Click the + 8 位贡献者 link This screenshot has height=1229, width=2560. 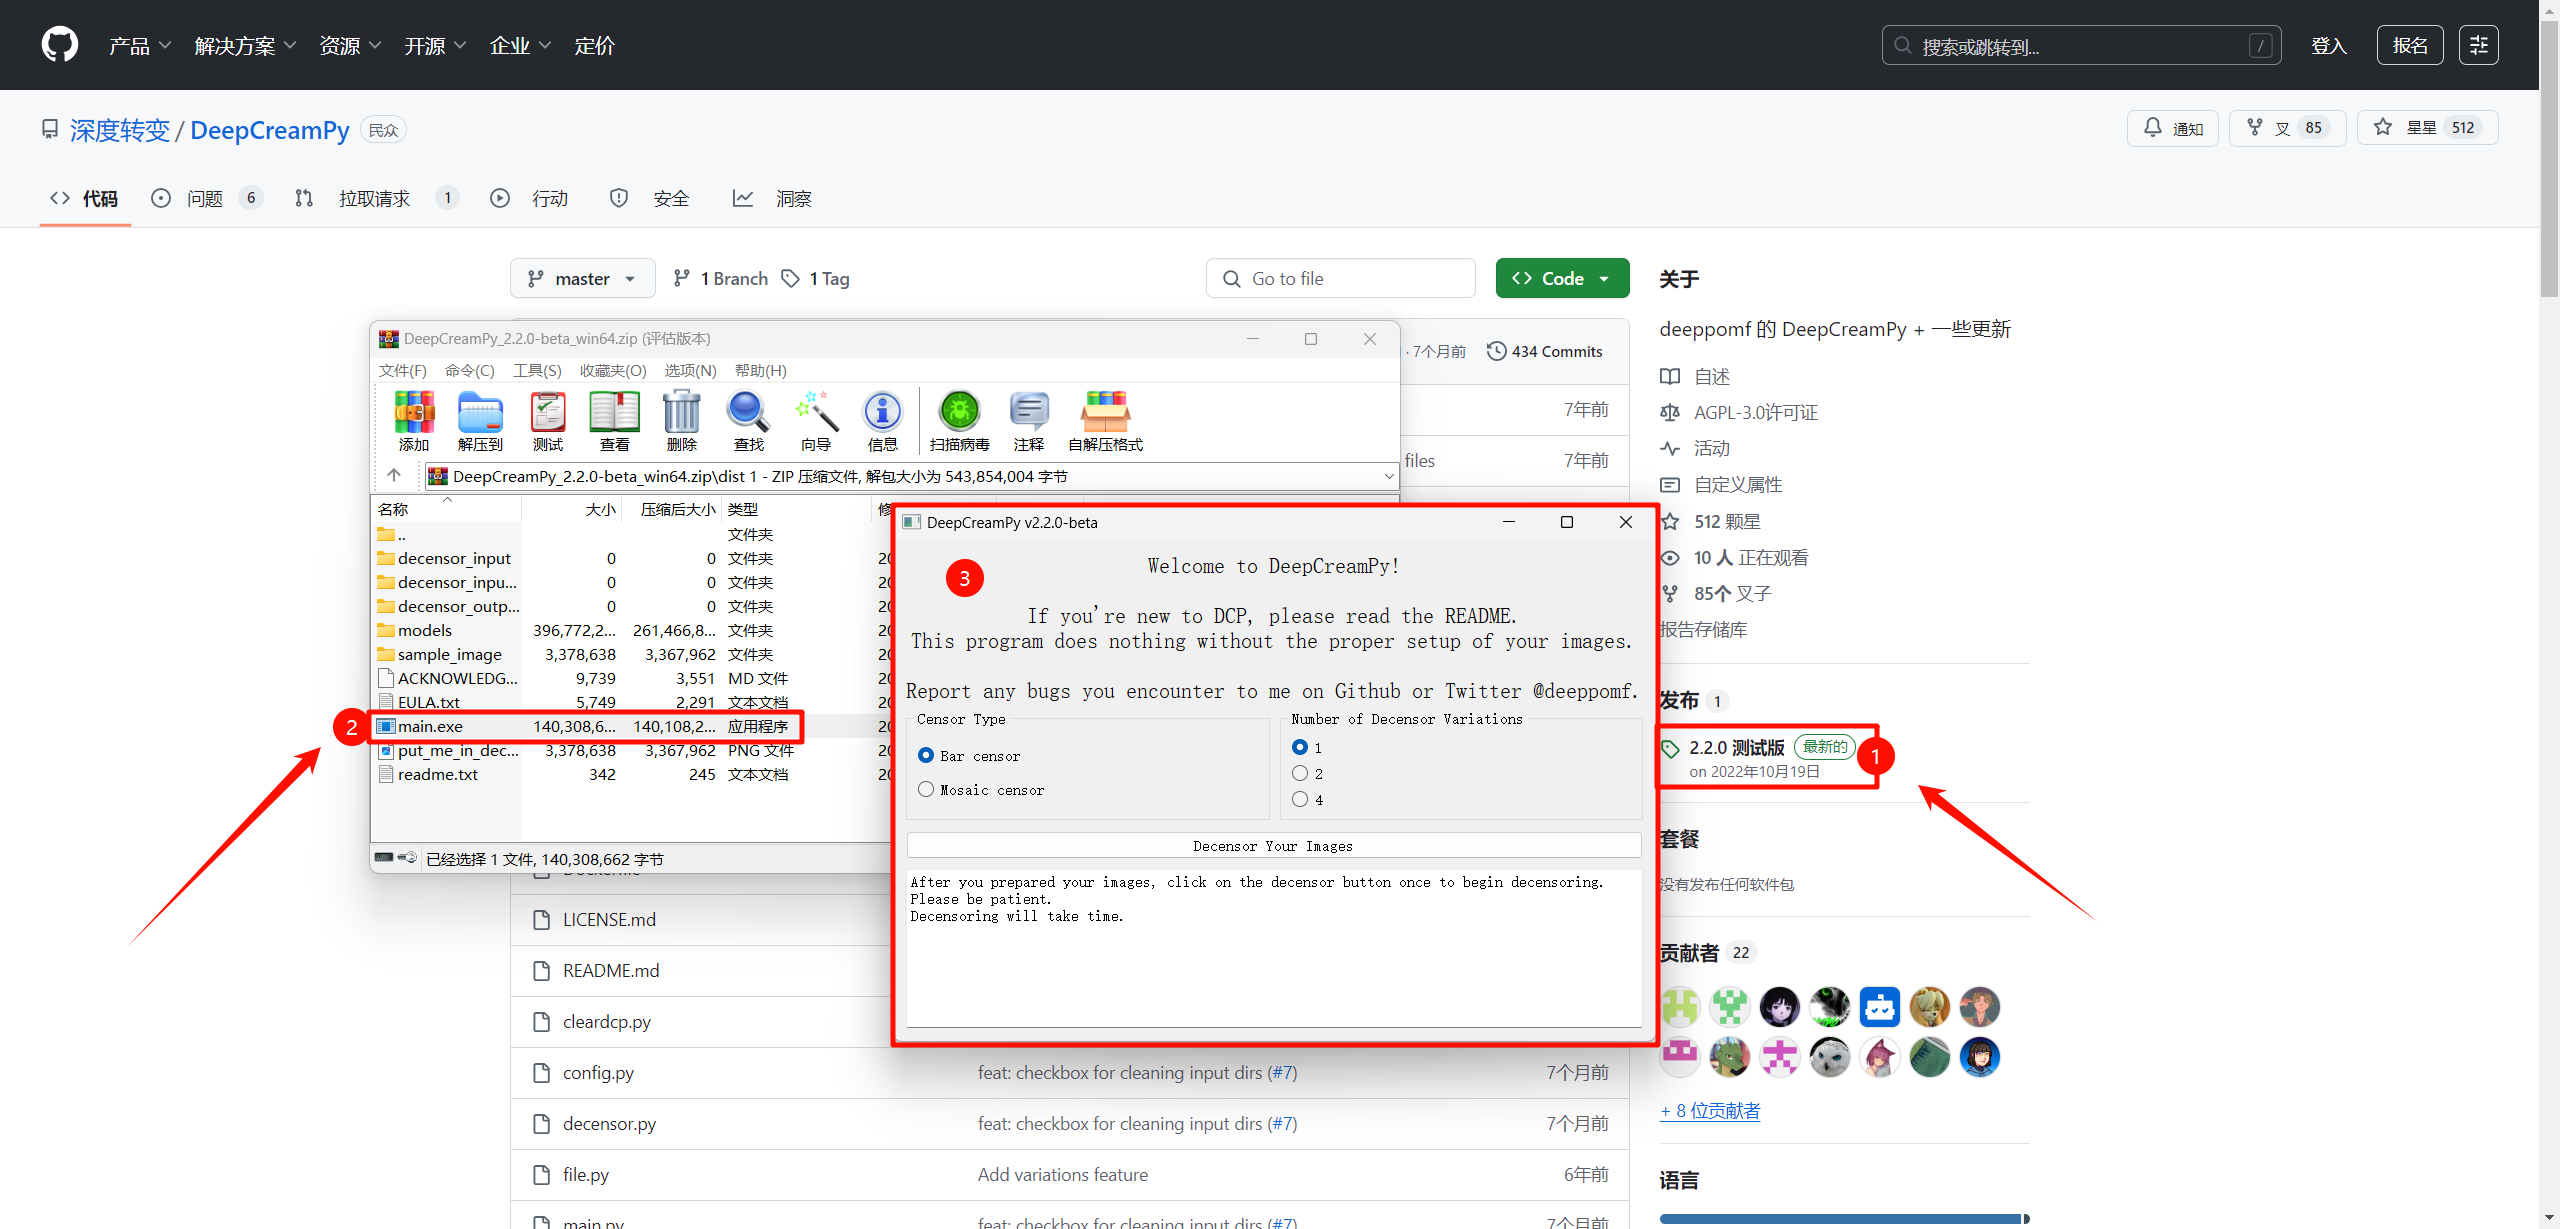point(1710,1111)
